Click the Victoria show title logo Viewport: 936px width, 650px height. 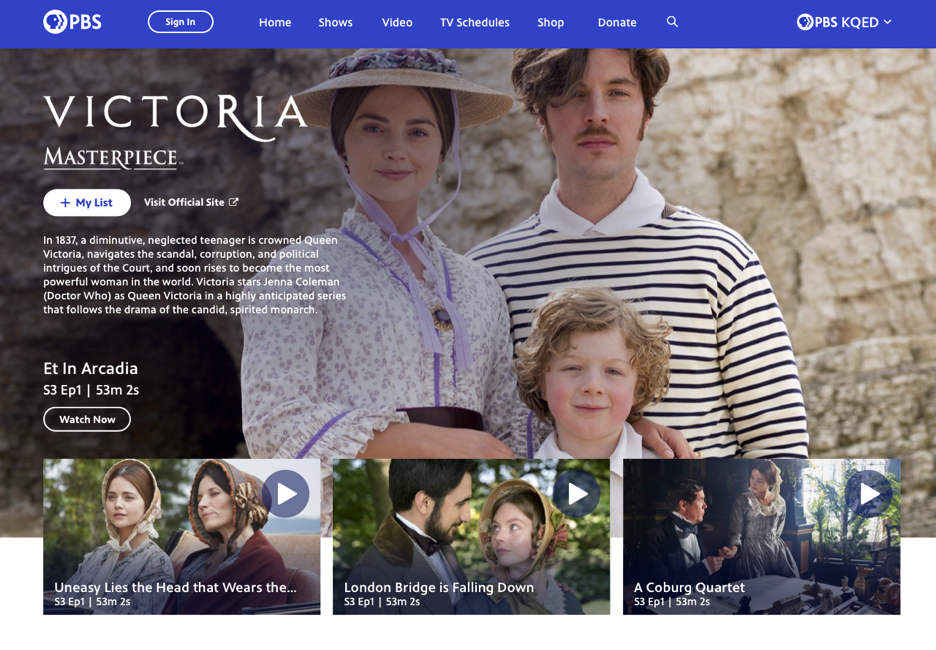(175, 116)
